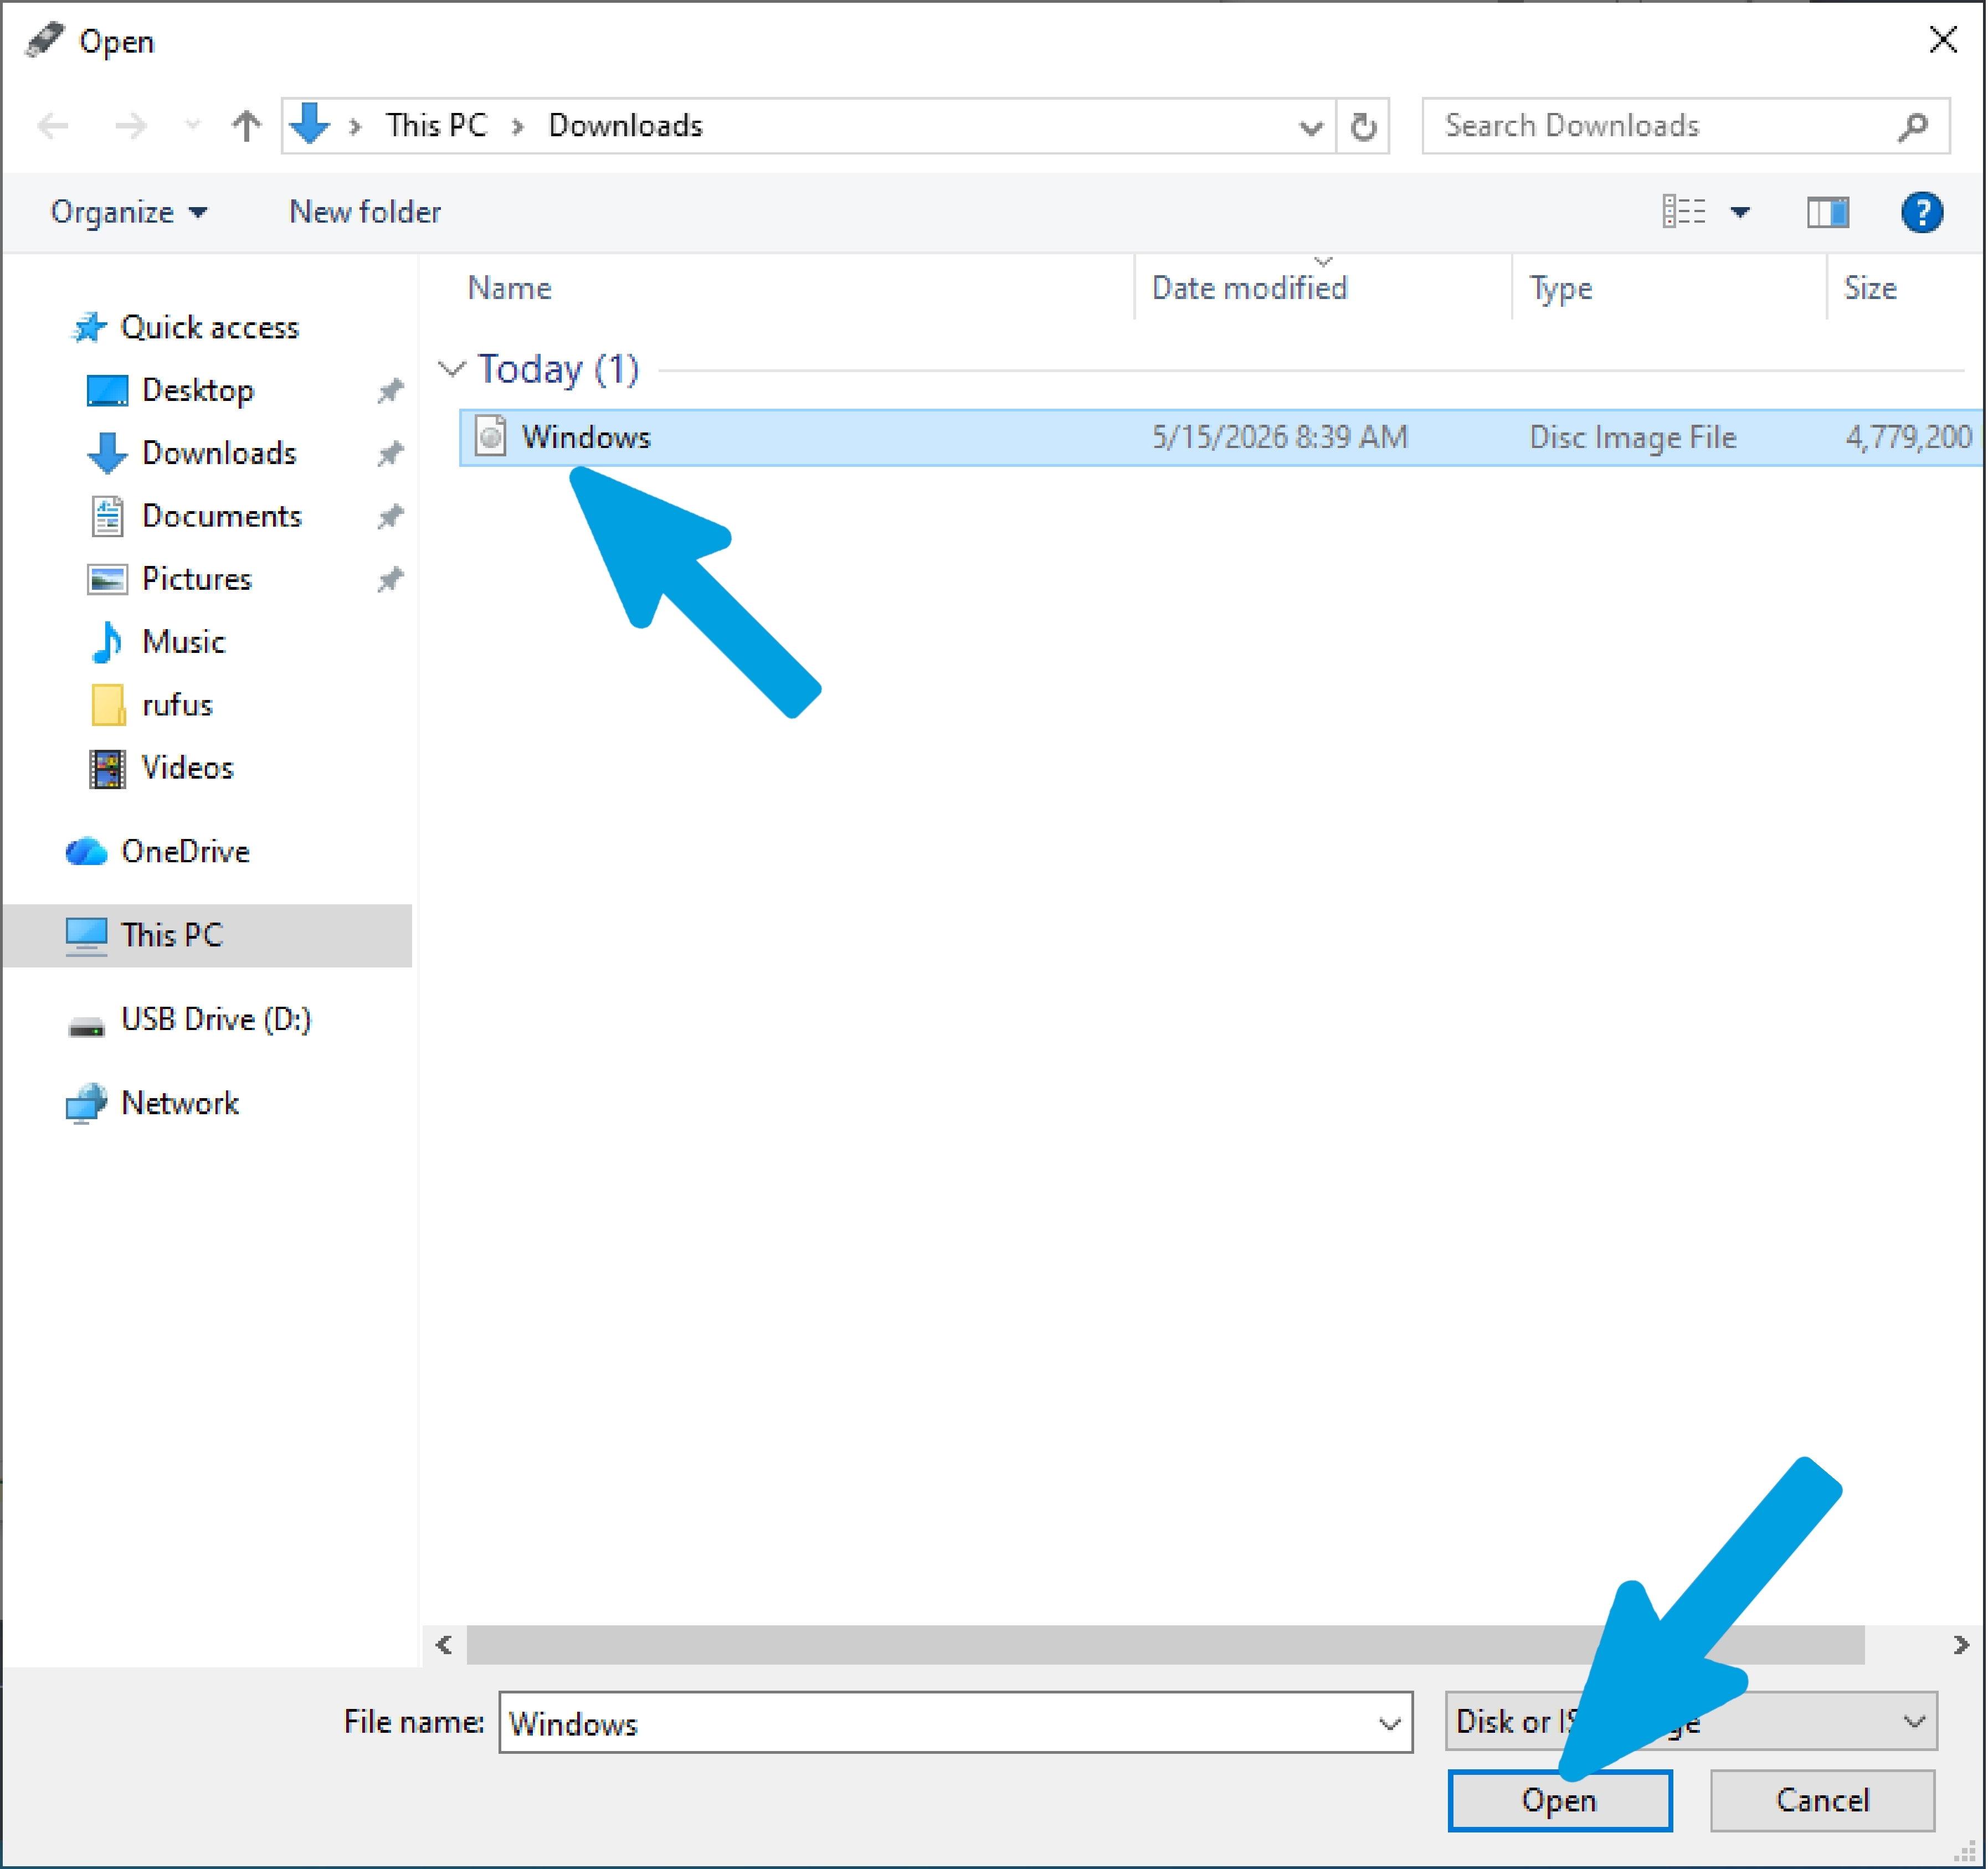Viewport: 1988px width, 1869px height.
Task: Open the file type filter dropdown
Action: (1691, 1721)
